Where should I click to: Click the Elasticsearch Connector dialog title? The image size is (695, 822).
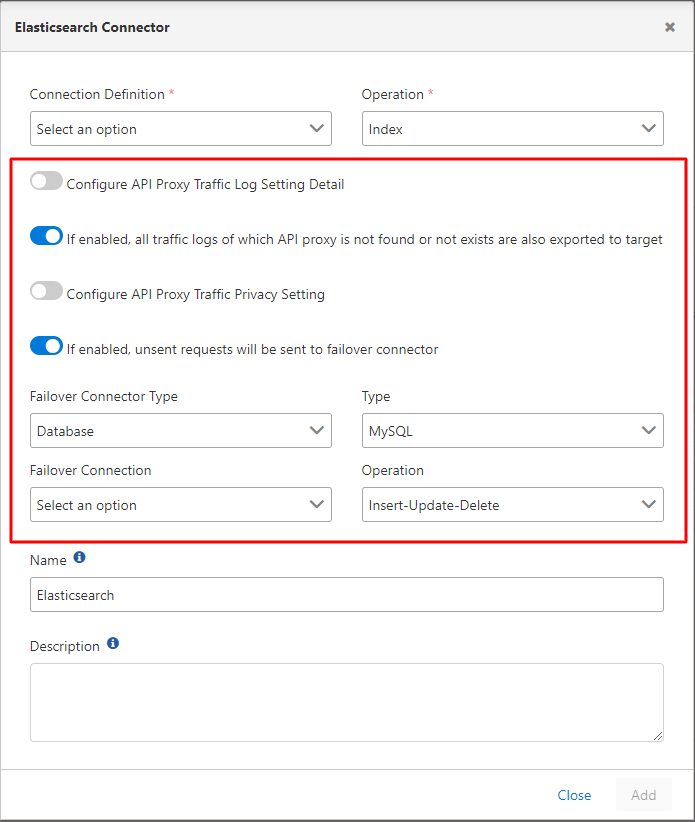coord(92,27)
